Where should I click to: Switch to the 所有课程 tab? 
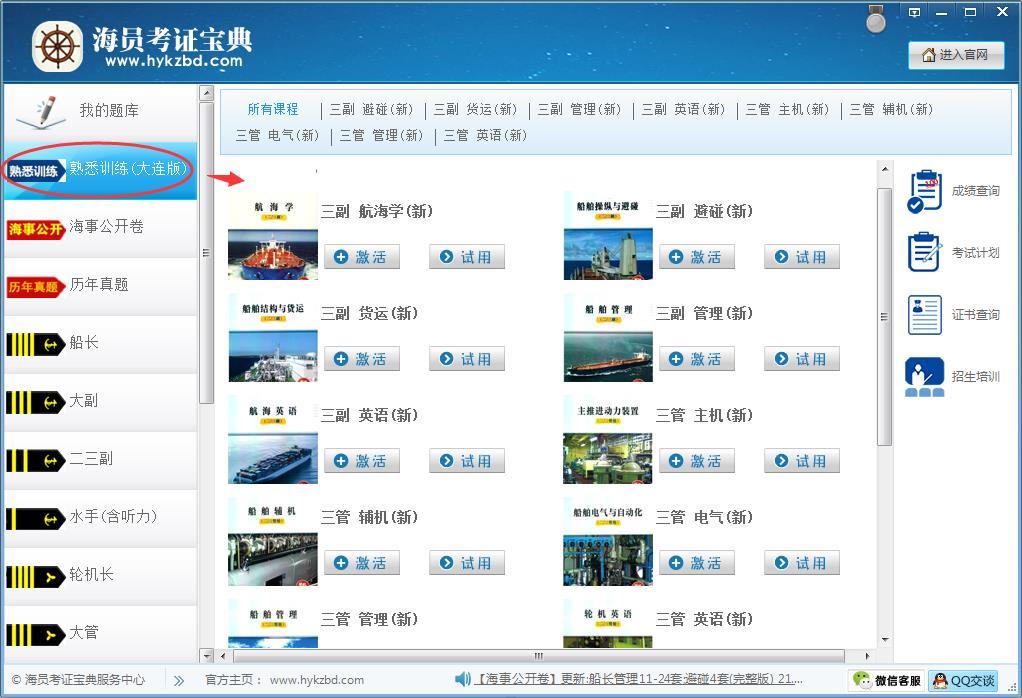(273, 109)
